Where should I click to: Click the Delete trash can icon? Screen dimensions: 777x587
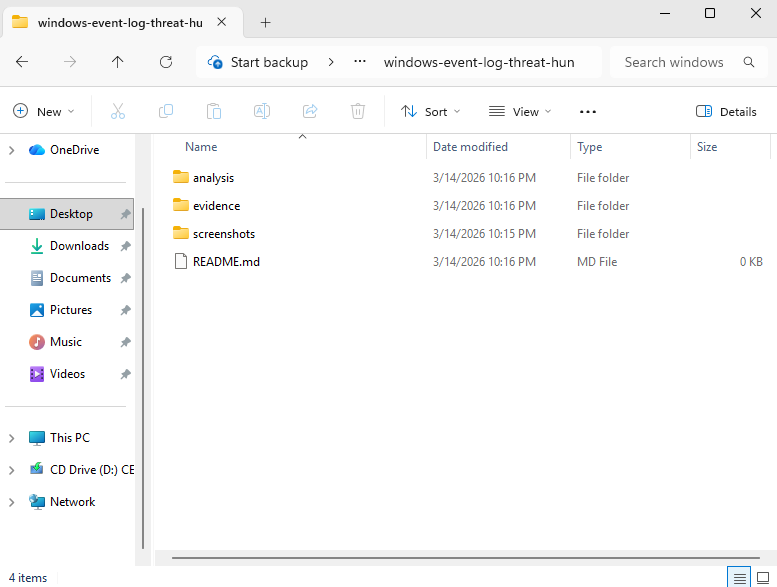click(x=358, y=111)
